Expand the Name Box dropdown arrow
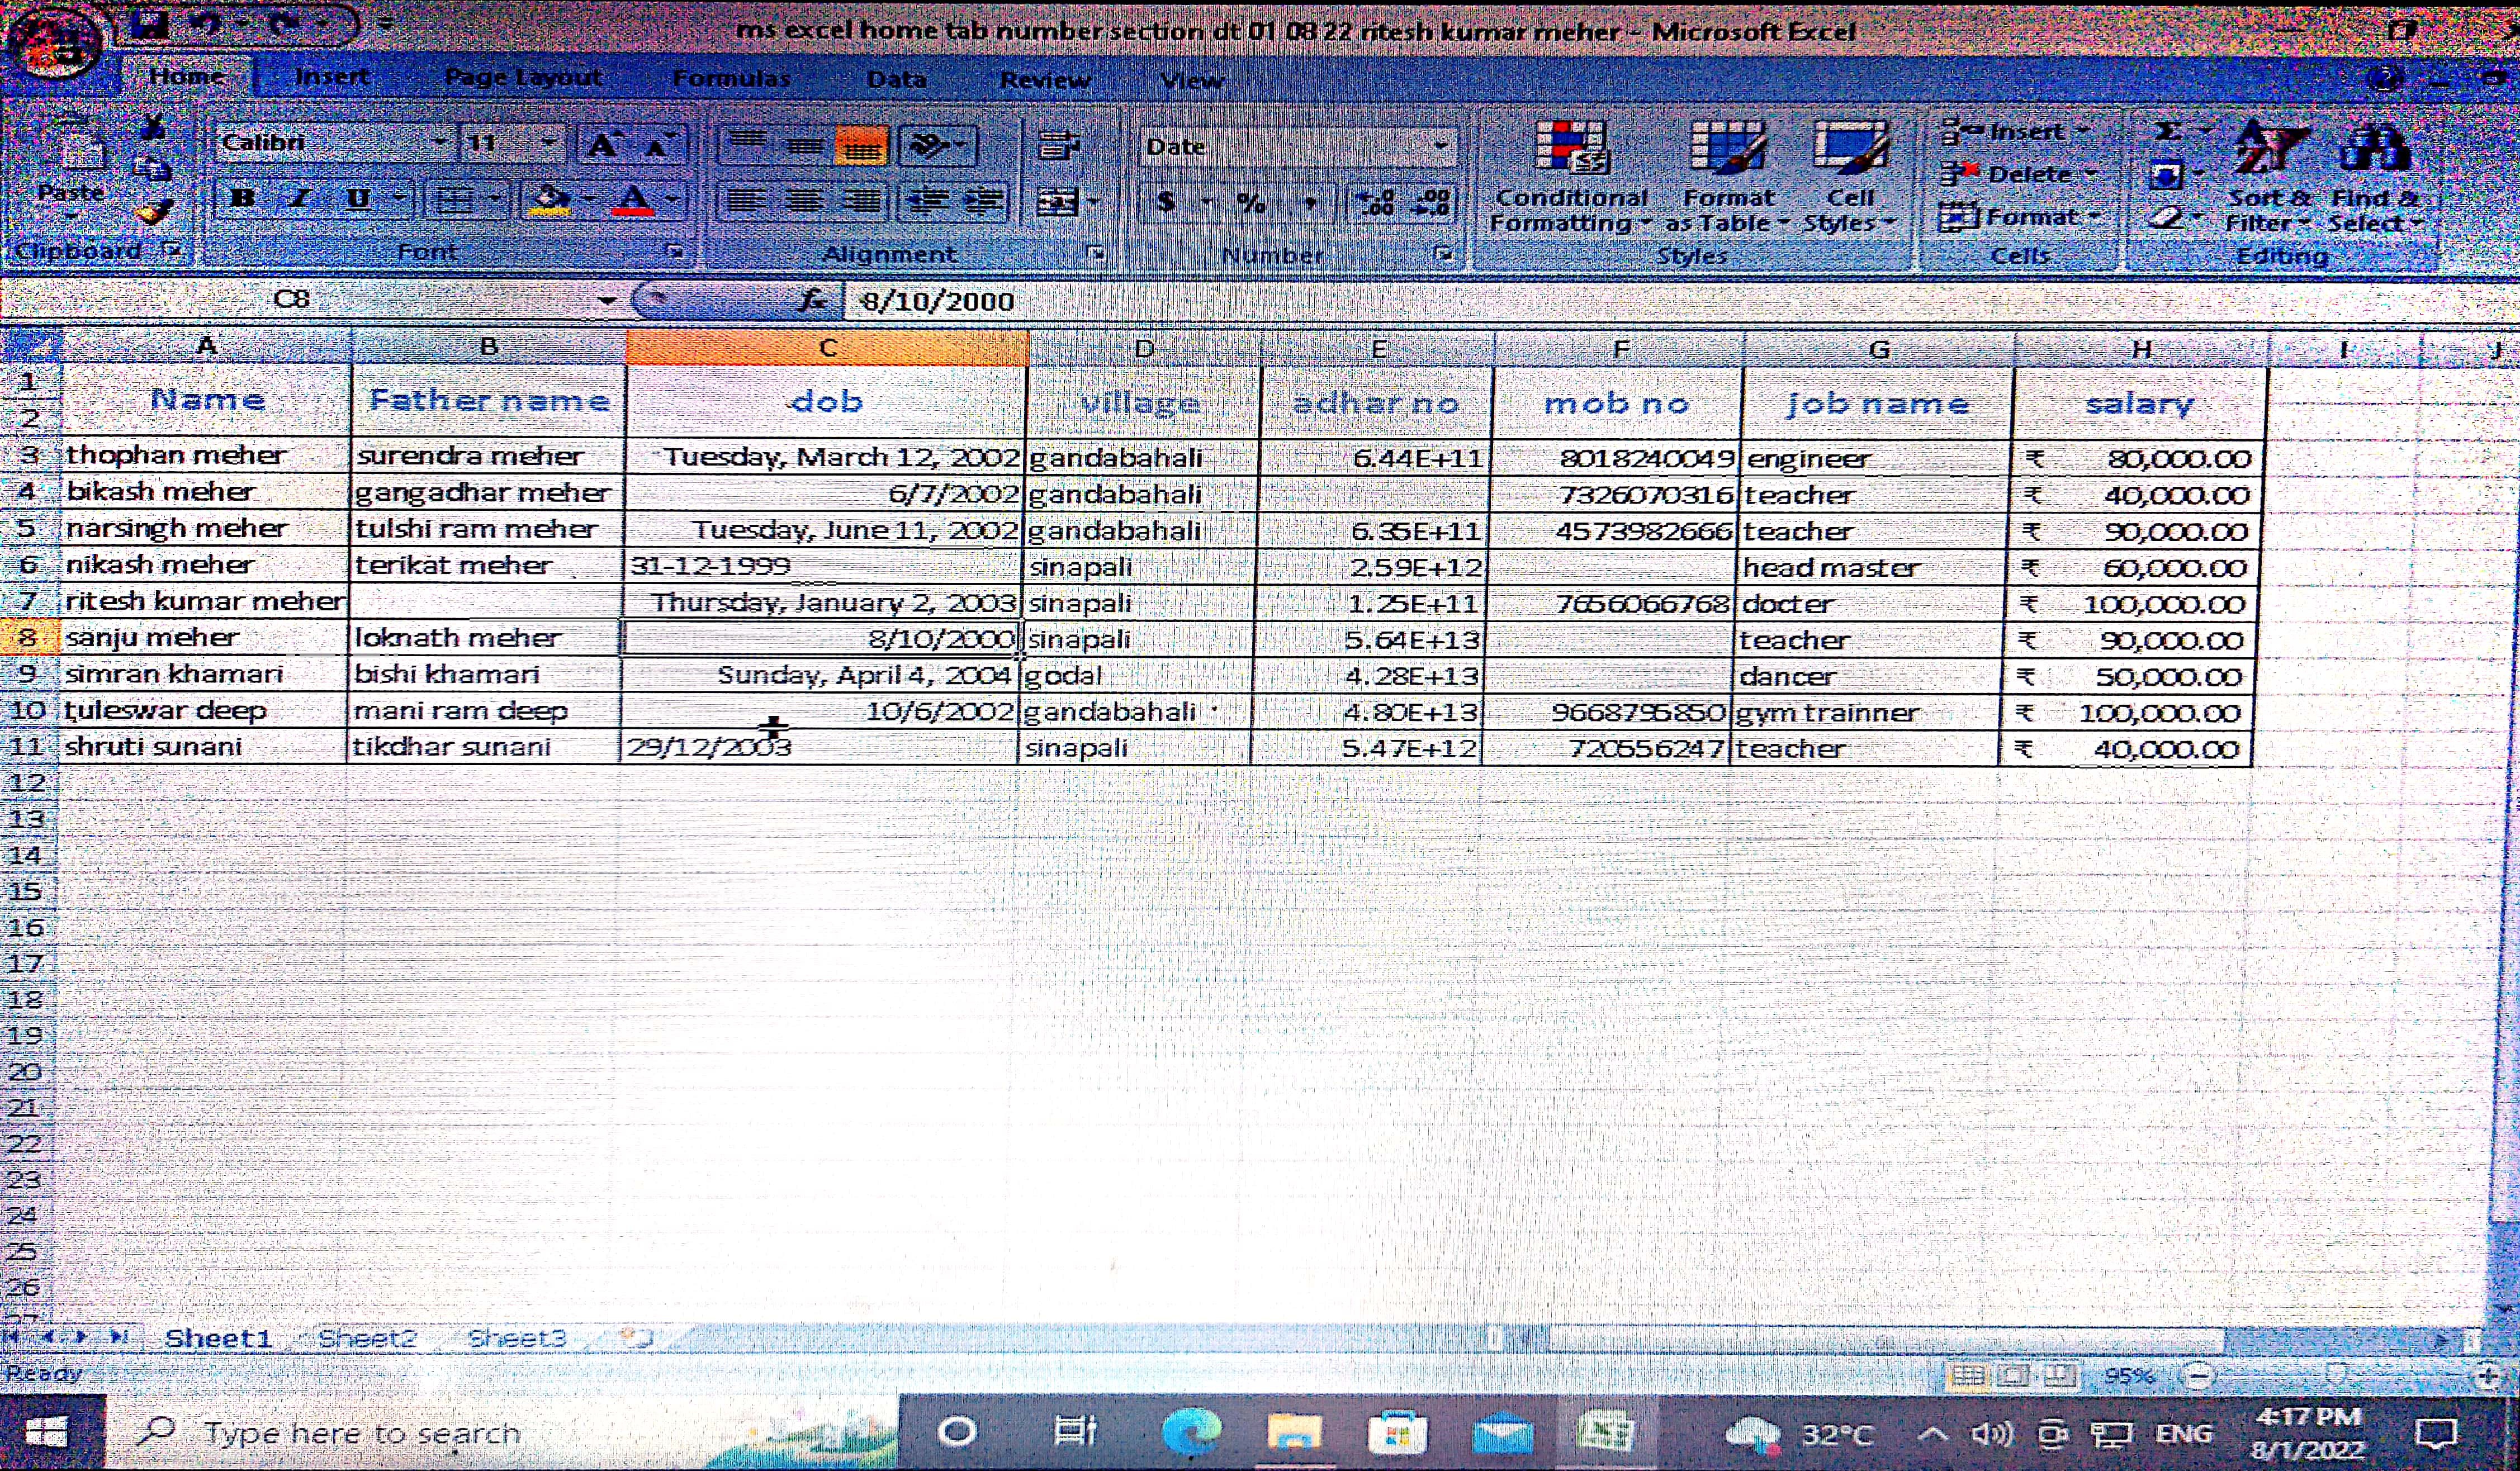The image size is (2520, 1471). click(606, 300)
